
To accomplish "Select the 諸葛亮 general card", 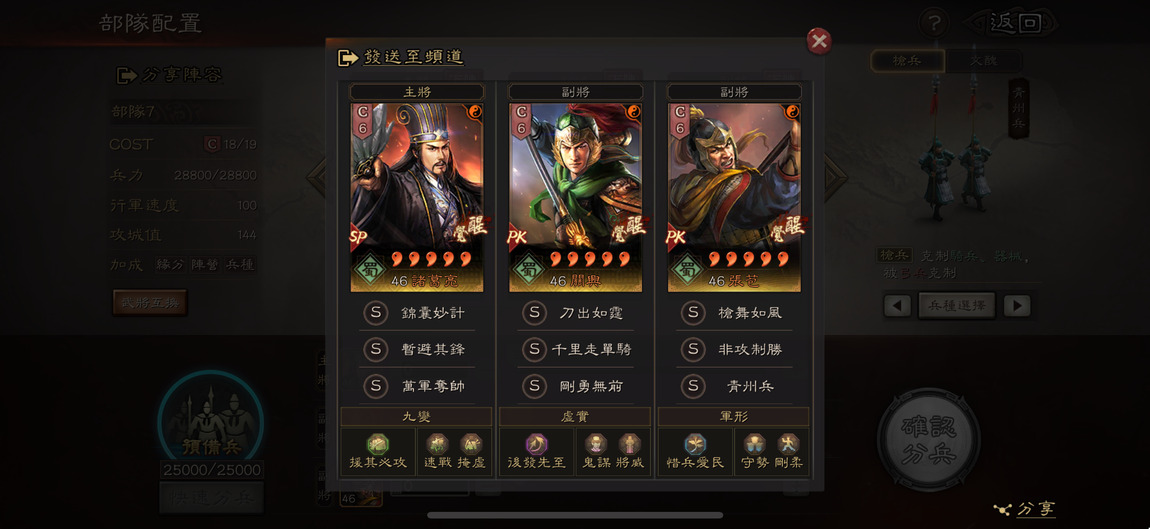I will point(417,197).
